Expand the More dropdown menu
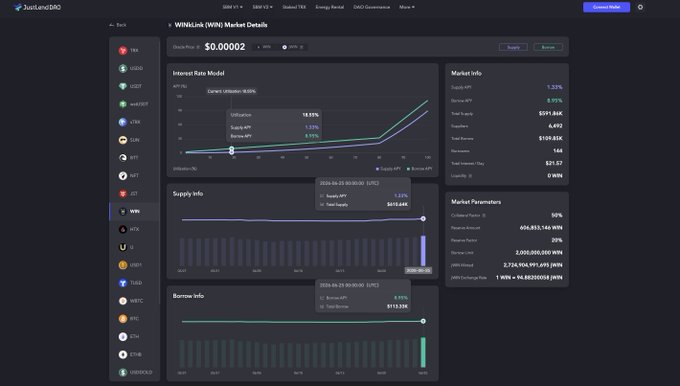Viewport: 680px width, 386px height. (407, 7)
